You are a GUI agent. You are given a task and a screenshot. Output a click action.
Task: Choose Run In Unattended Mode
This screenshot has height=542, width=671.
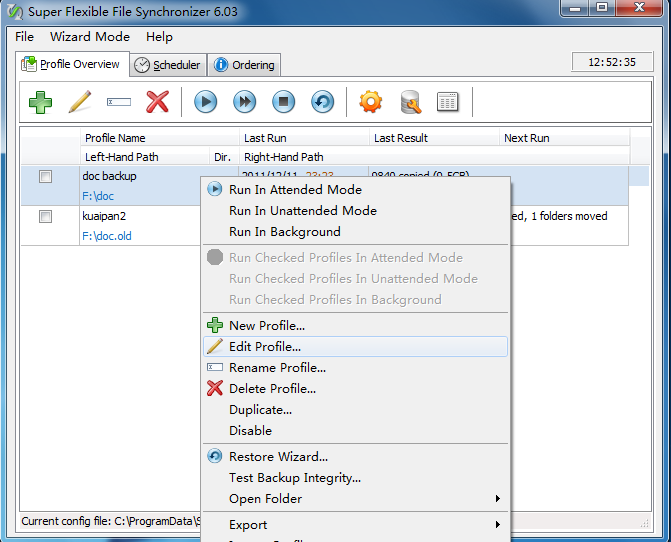(x=355, y=210)
